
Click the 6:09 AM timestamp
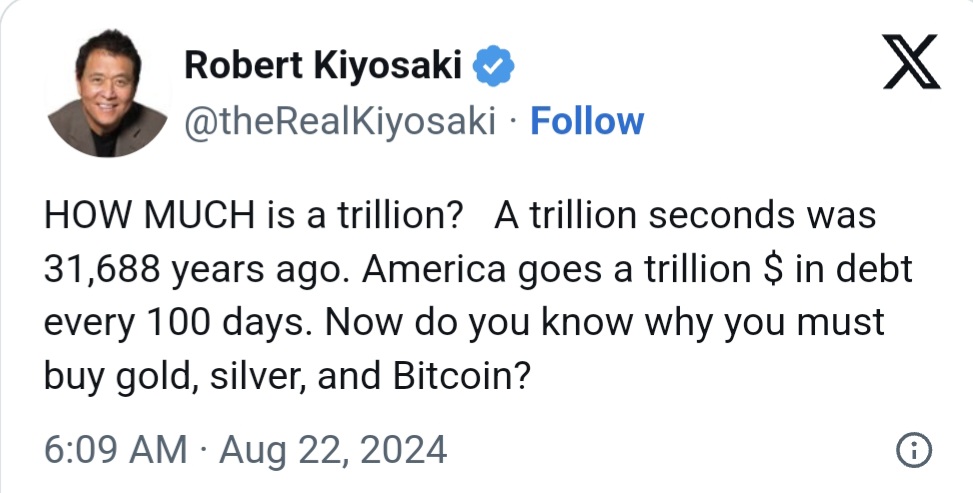116,449
